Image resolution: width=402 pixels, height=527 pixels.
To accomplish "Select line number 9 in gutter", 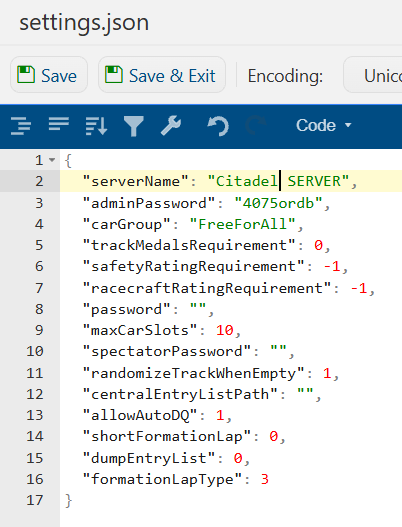I will pos(39,330).
